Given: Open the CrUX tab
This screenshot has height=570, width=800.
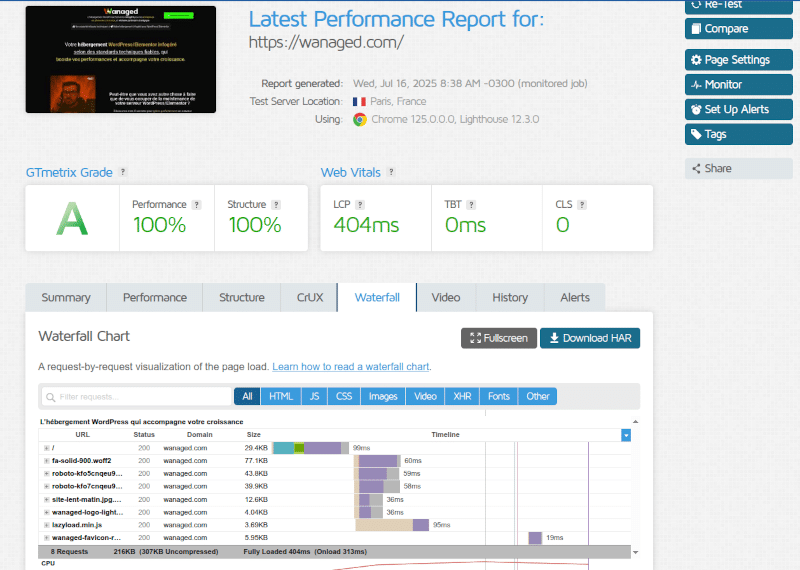Looking at the screenshot, I should tap(309, 298).
